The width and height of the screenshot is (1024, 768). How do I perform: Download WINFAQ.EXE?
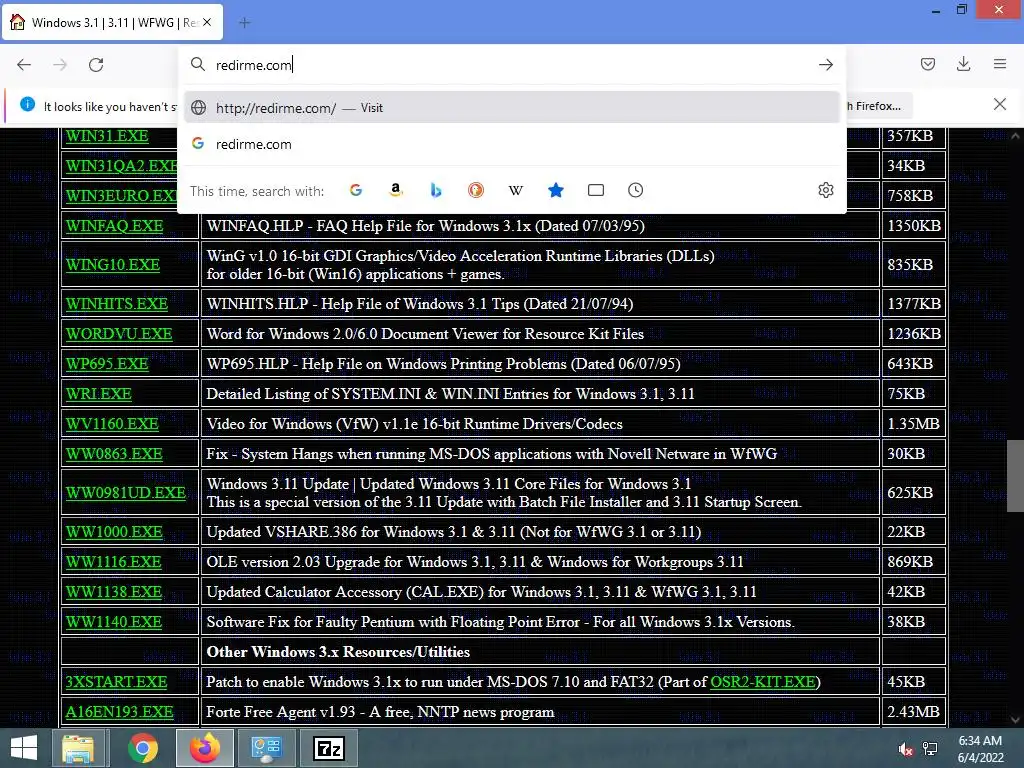click(114, 226)
